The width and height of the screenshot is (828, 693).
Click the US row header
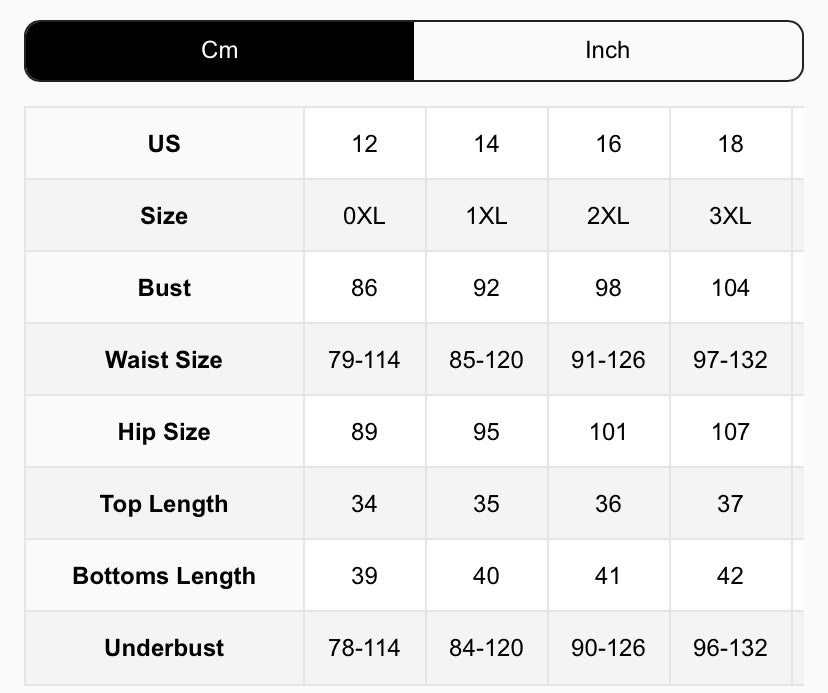click(163, 143)
